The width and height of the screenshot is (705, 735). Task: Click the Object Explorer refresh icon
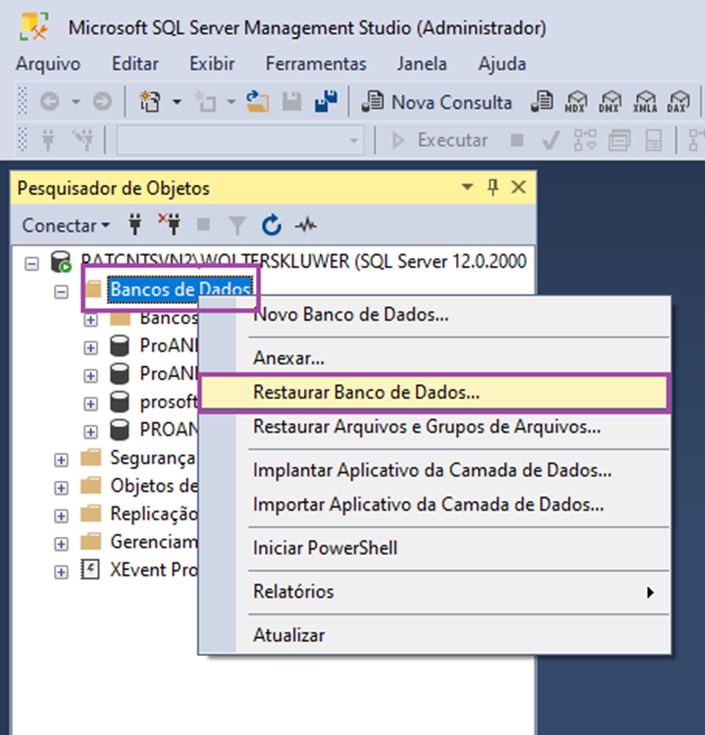271,225
